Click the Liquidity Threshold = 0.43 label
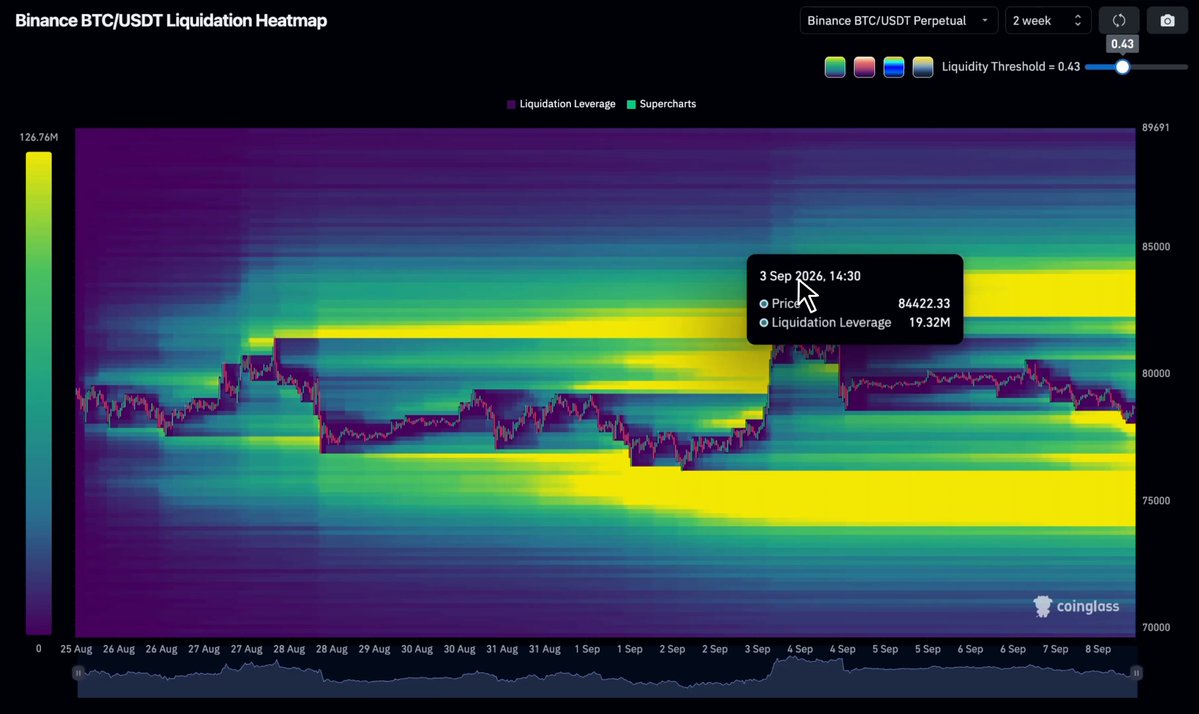This screenshot has height=714, width=1199. (1010, 67)
